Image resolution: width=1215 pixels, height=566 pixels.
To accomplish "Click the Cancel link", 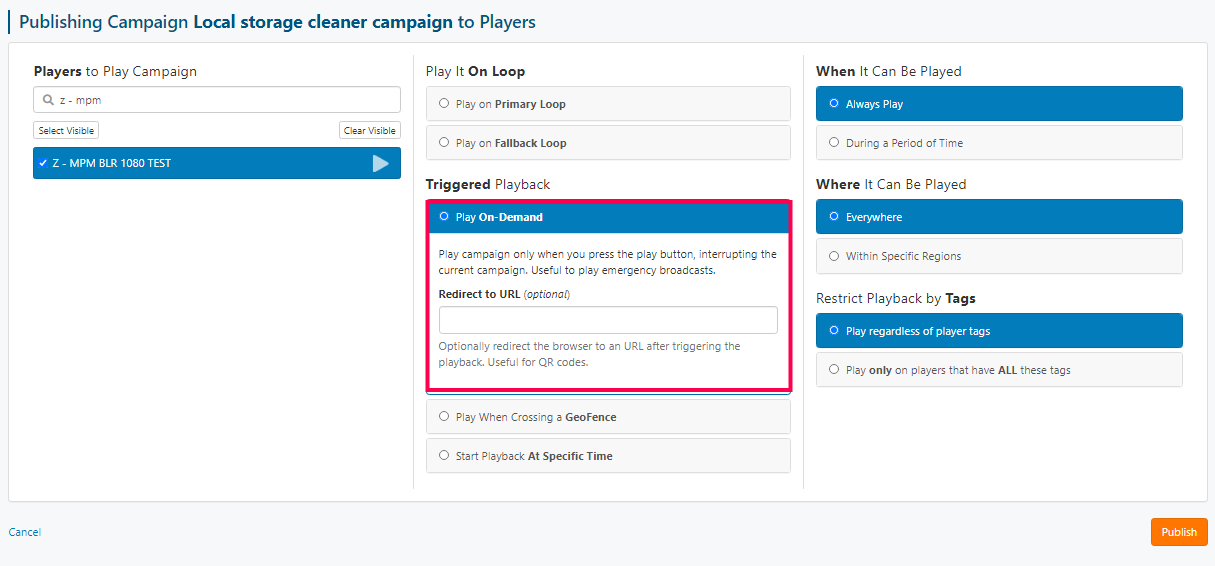I will [25, 532].
